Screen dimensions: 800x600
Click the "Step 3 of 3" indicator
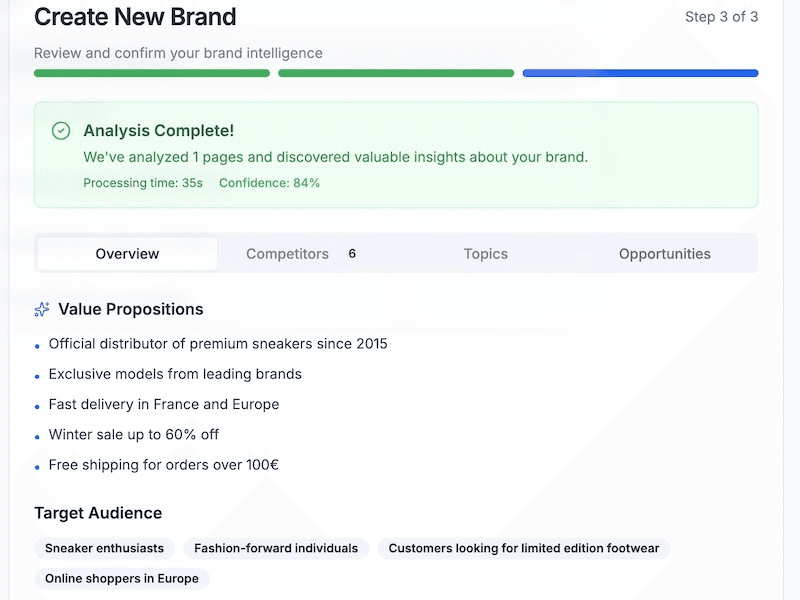(722, 17)
